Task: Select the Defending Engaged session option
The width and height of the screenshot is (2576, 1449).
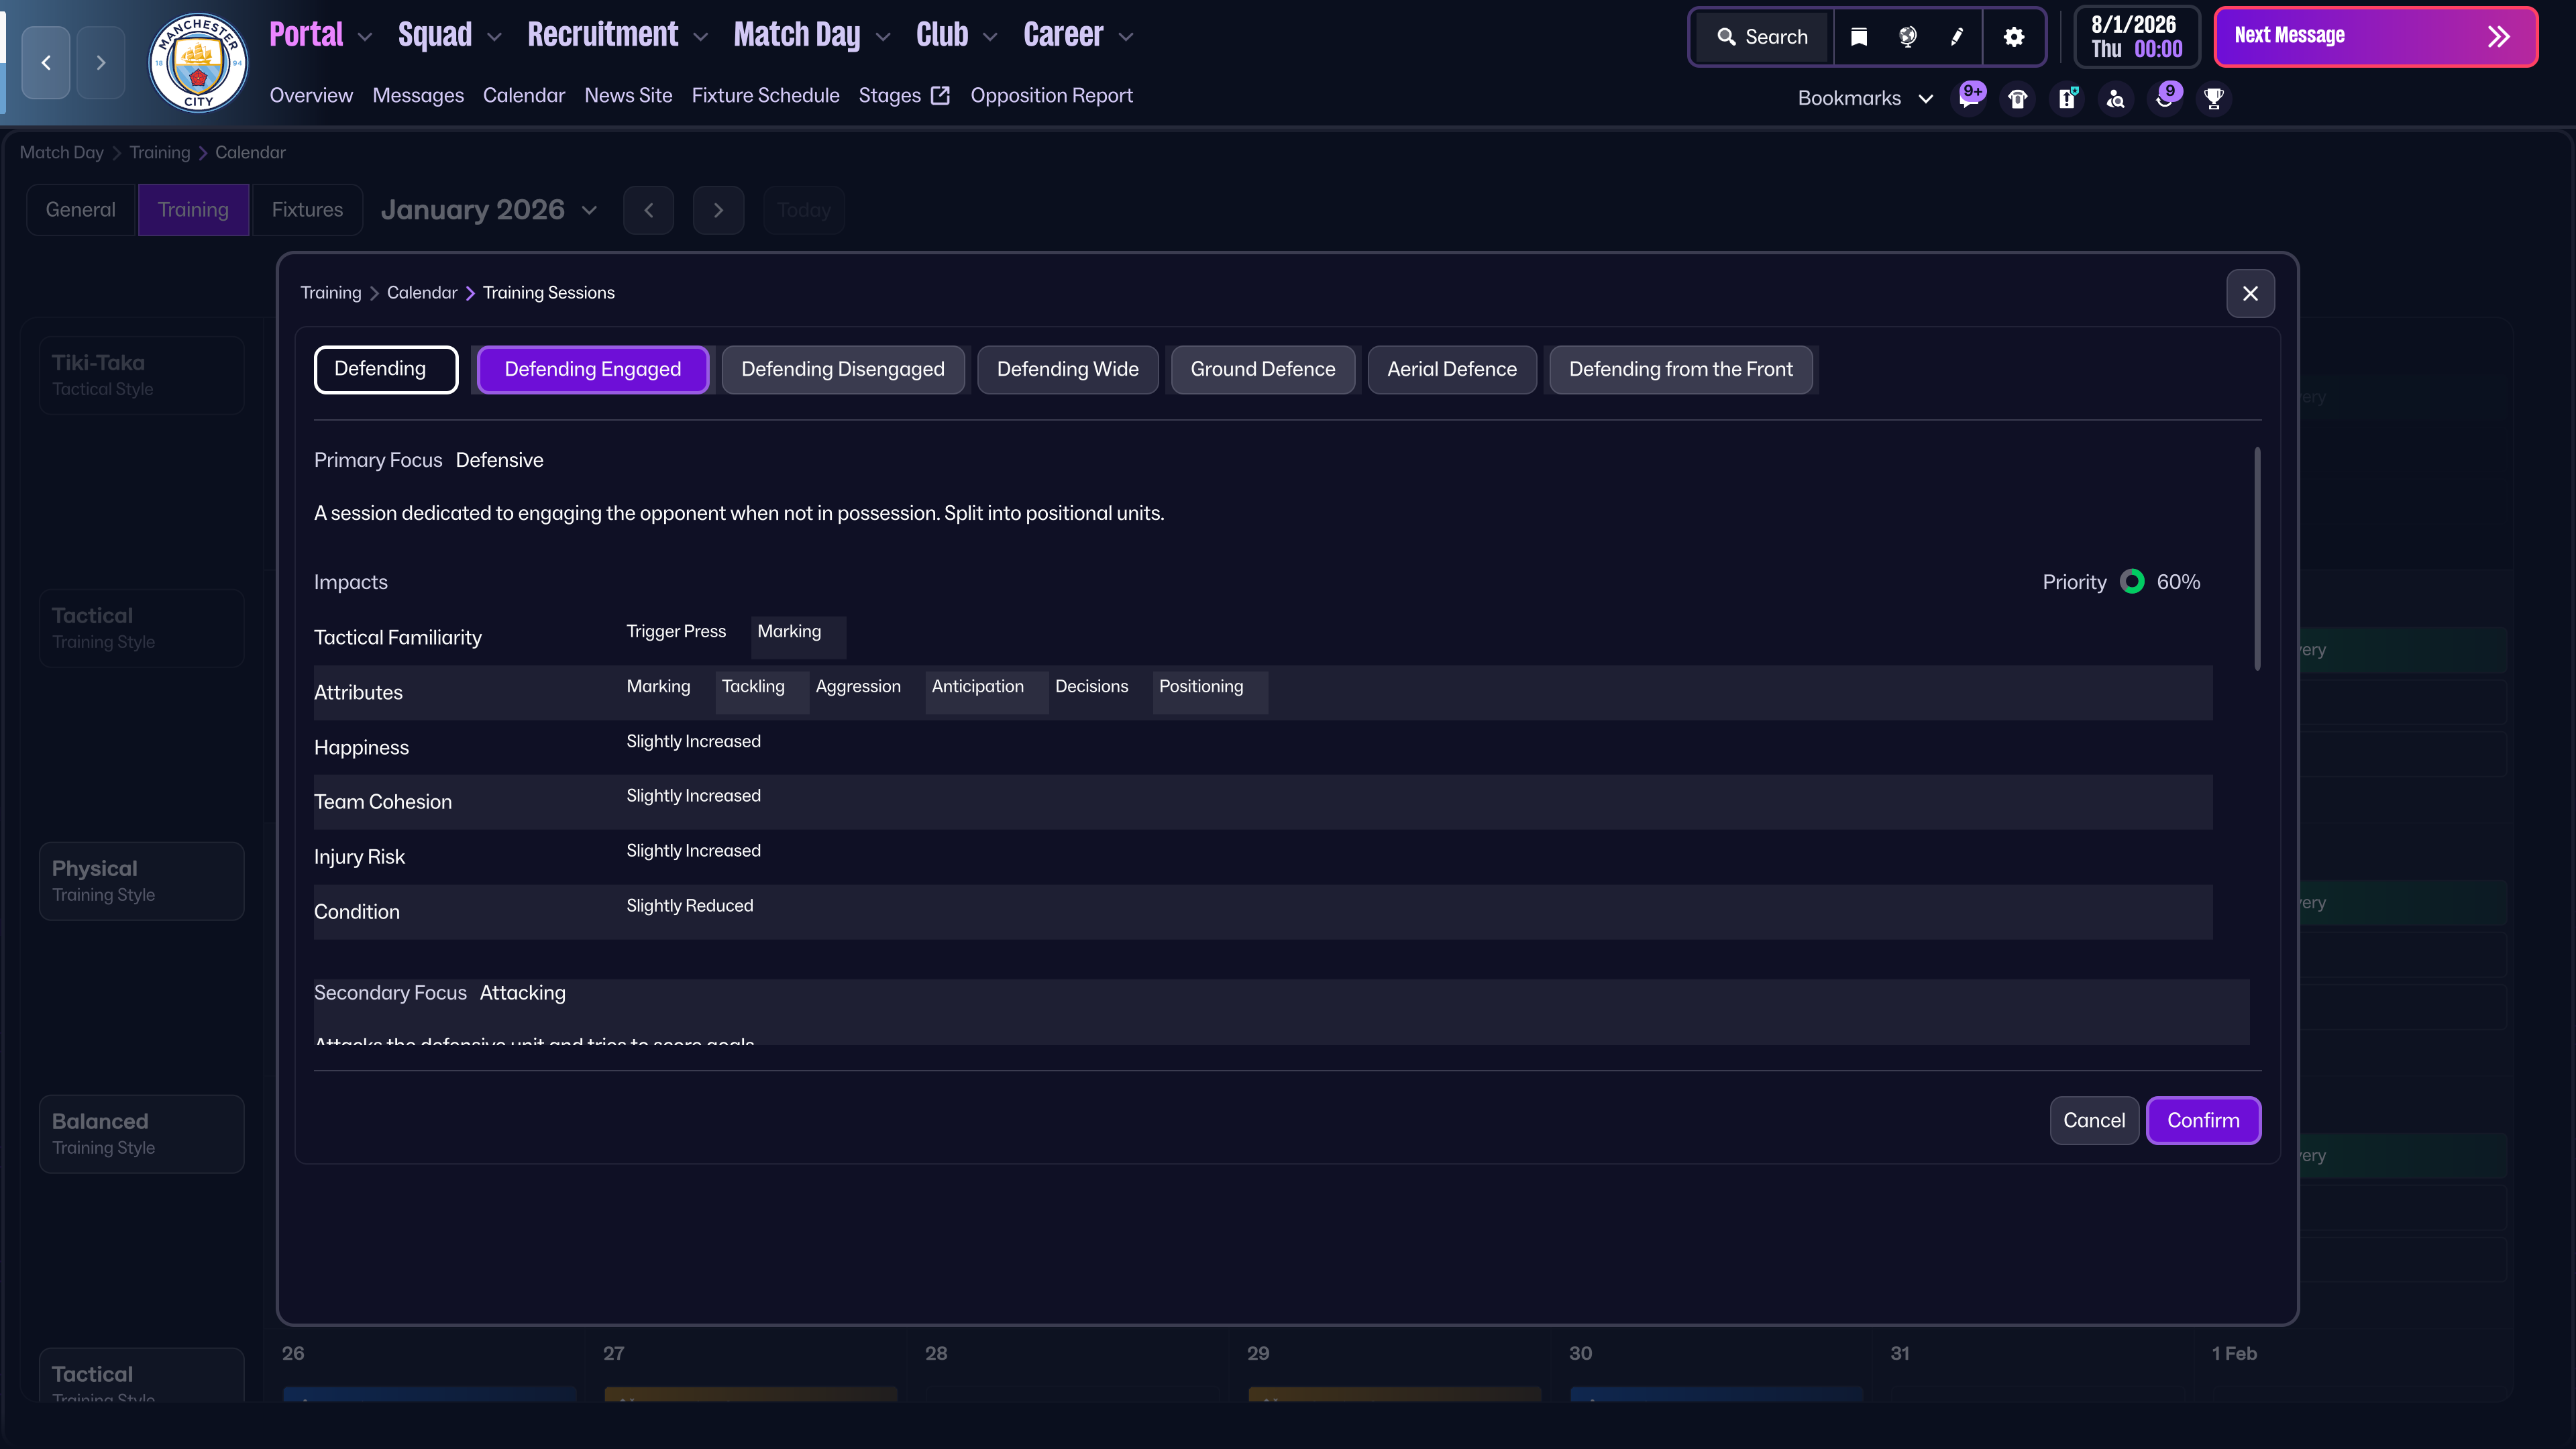Action: point(593,369)
